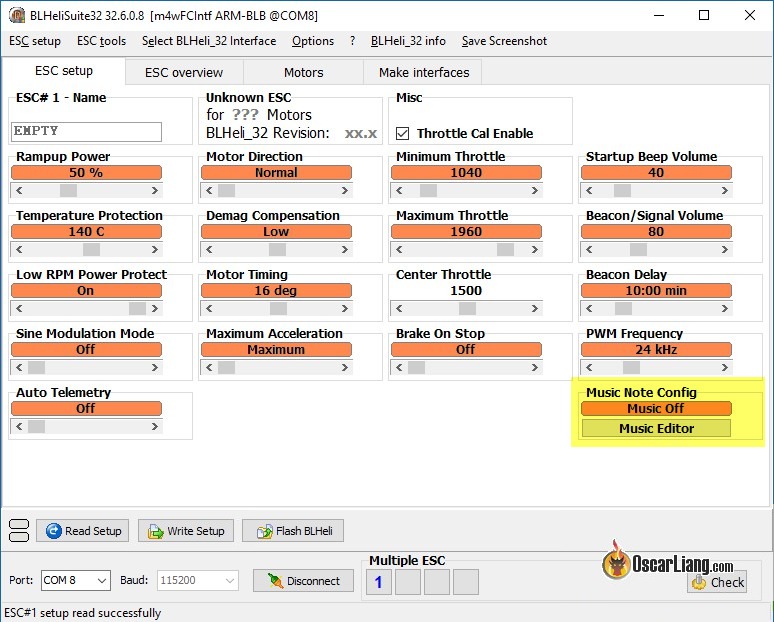Click left arrow on Low RPM Power Protect
The image size is (774, 622).
click(x=19, y=309)
